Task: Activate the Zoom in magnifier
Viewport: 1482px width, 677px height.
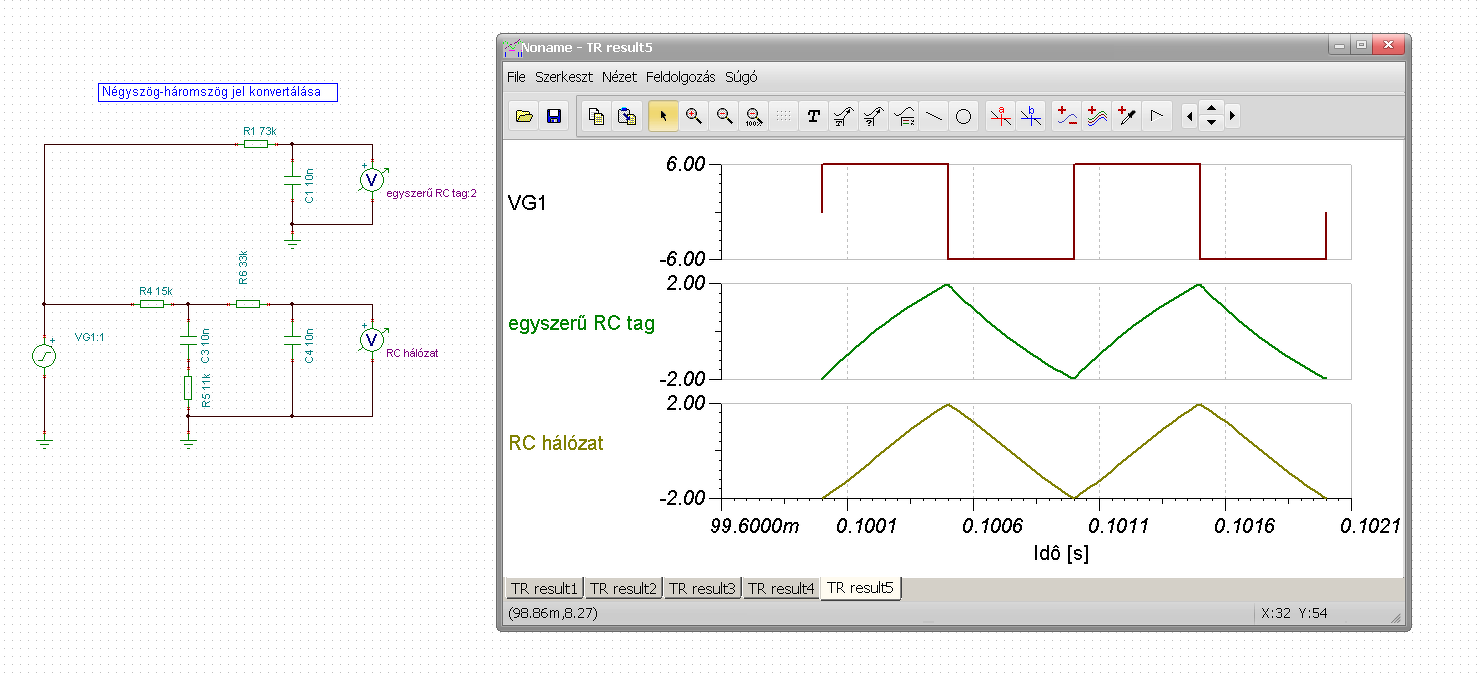Action: coord(693,116)
